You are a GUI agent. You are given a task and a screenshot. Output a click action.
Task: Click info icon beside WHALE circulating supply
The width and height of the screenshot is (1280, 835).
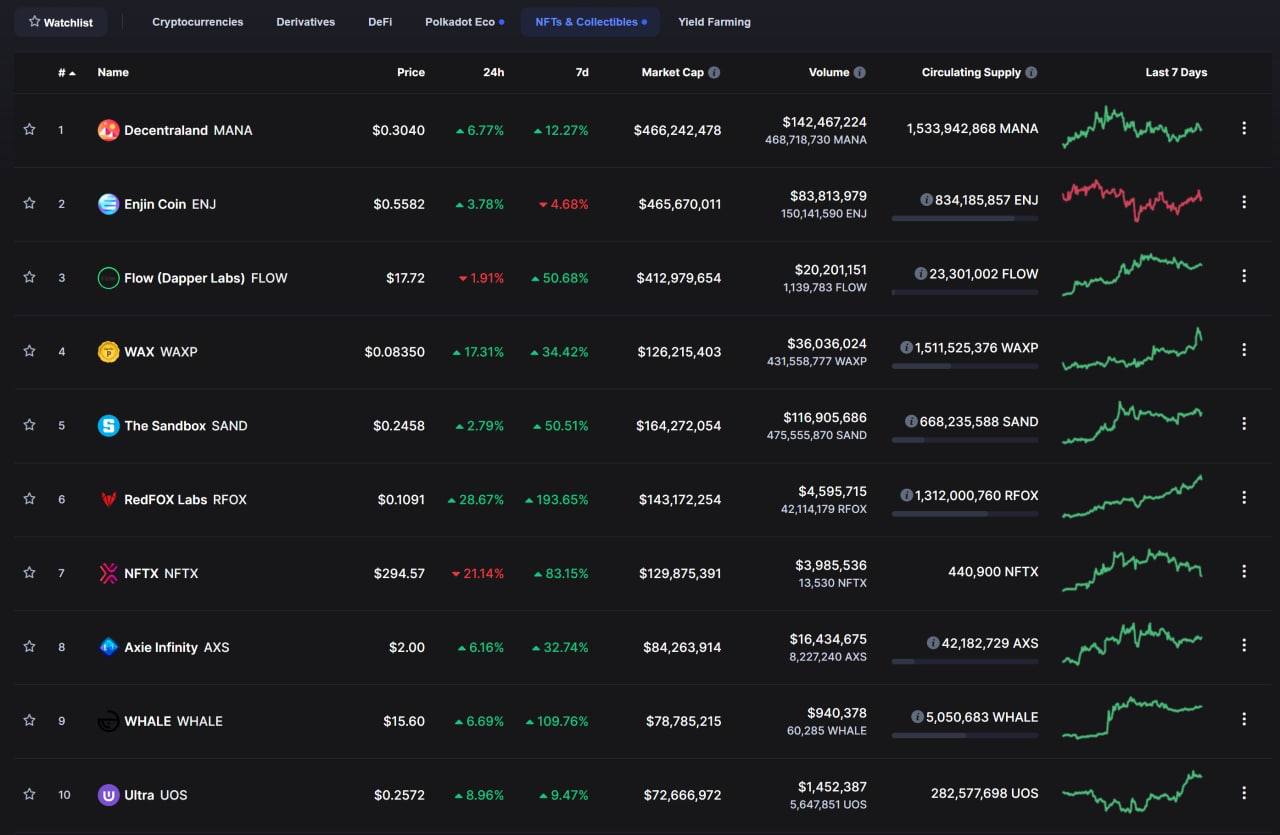pos(917,717)
